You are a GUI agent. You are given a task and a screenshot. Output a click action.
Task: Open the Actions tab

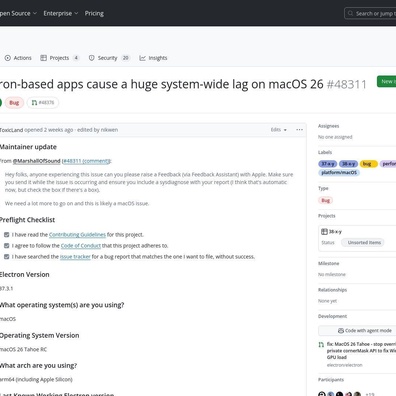[x=18, y=58]
